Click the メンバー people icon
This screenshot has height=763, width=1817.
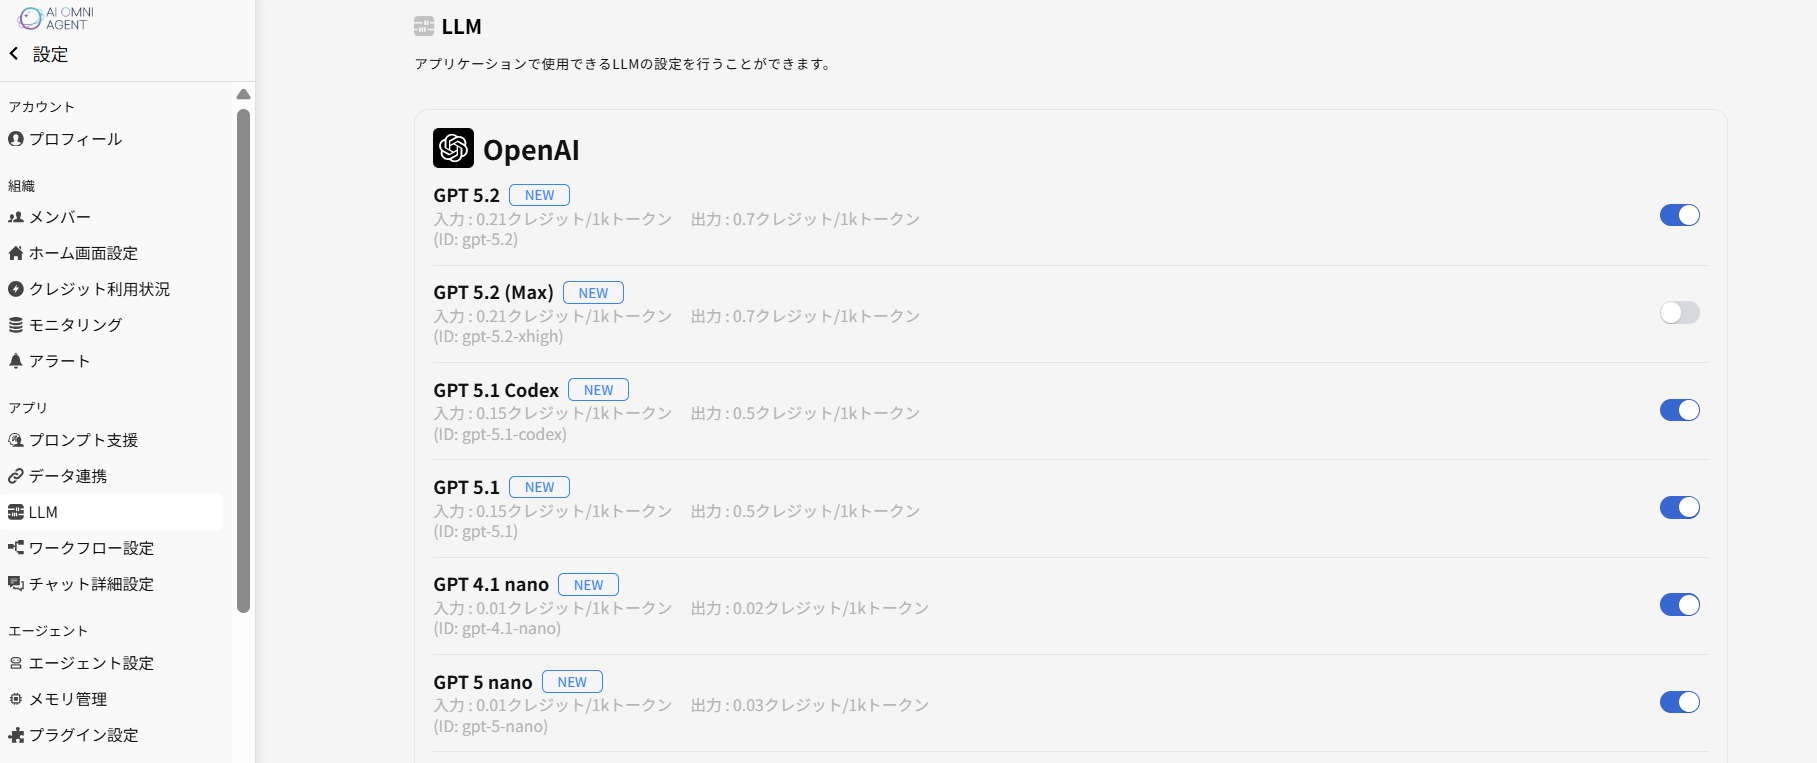tap(16, 217)
